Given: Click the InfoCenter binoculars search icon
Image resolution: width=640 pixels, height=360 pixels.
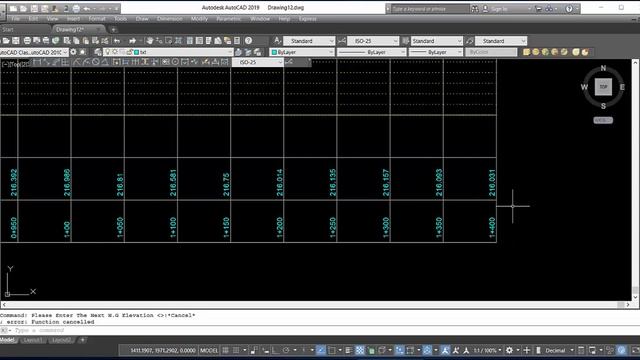Looking at the screenshot, I should pyautogui.click(x=475, y=9).
